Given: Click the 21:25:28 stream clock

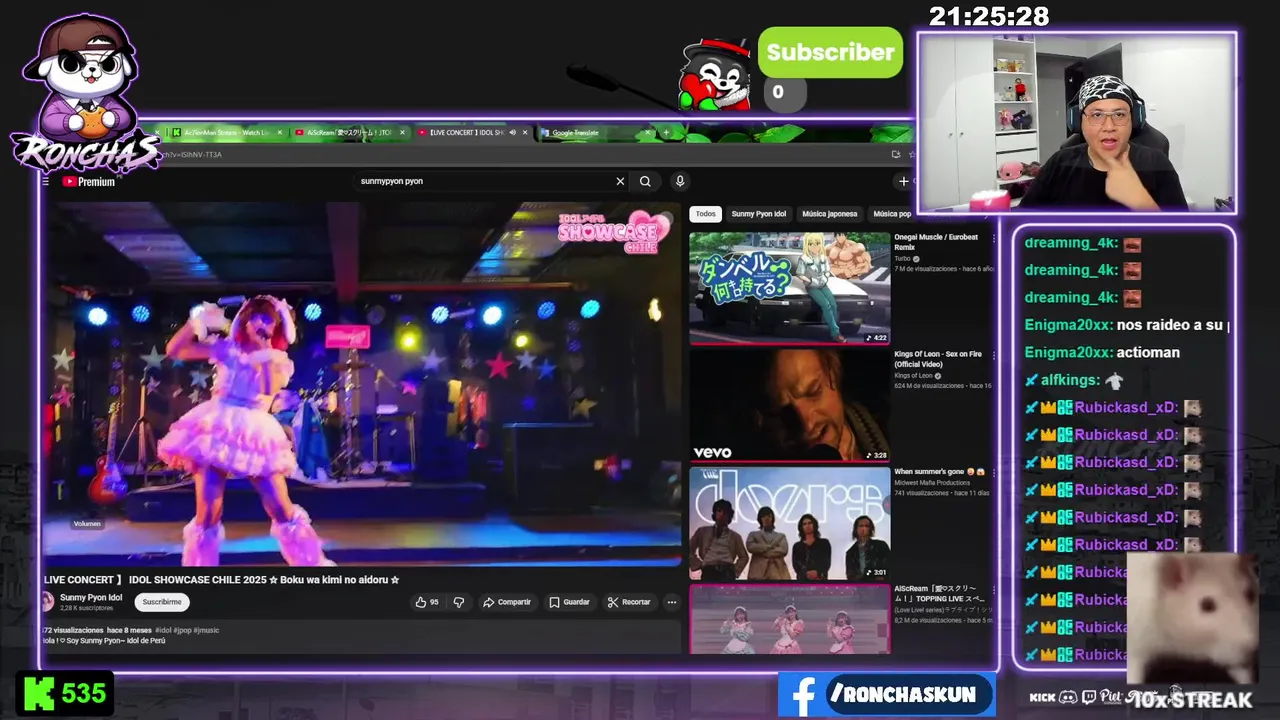Looking at the screenshot, I should pyautogui.click(x=989, y=16).
